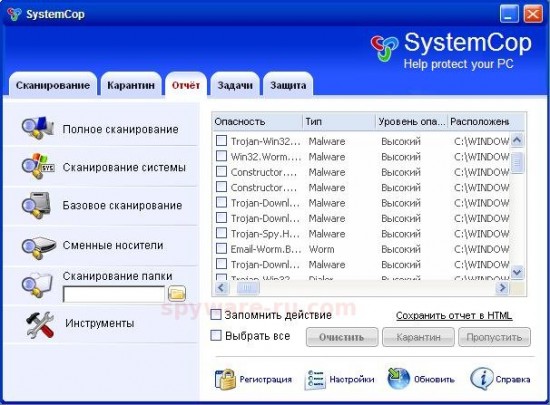Viewport: 550px width, 405px height.
Task: Go to the Задачи tab
Action: (235, 84)
